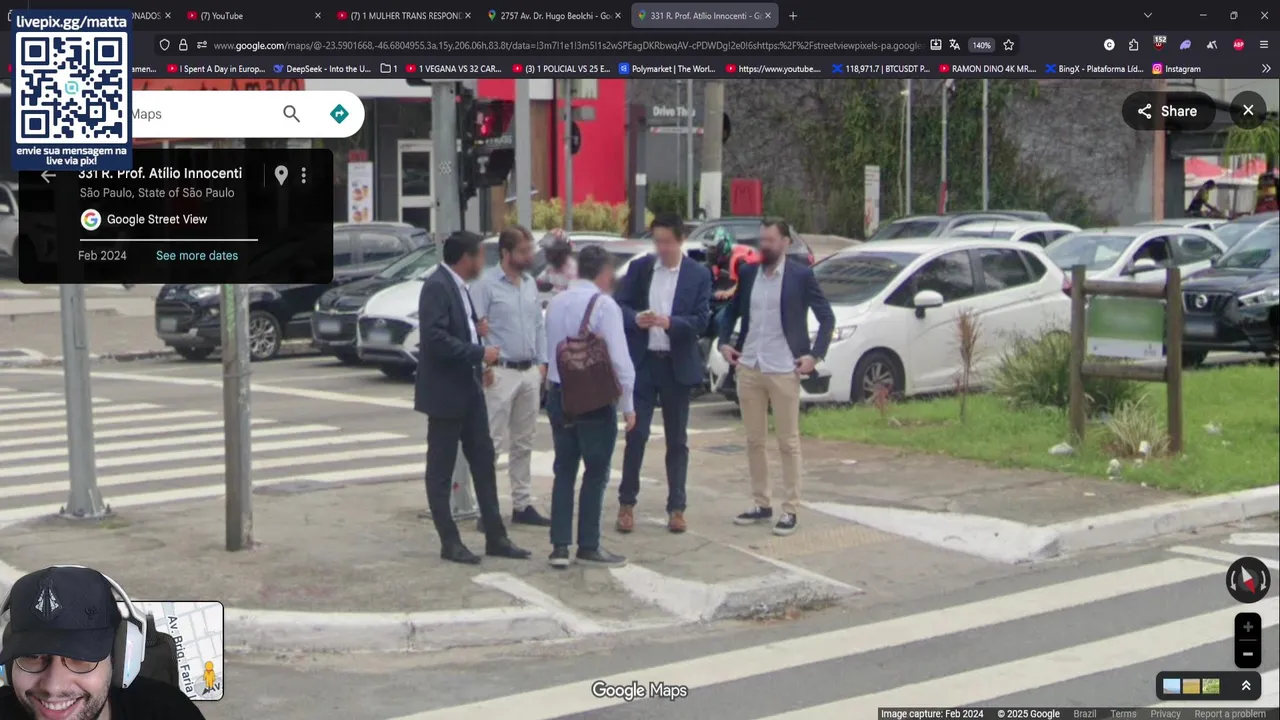Click the translate page icon
1280x720 pixels.
(x=955, y=45)
